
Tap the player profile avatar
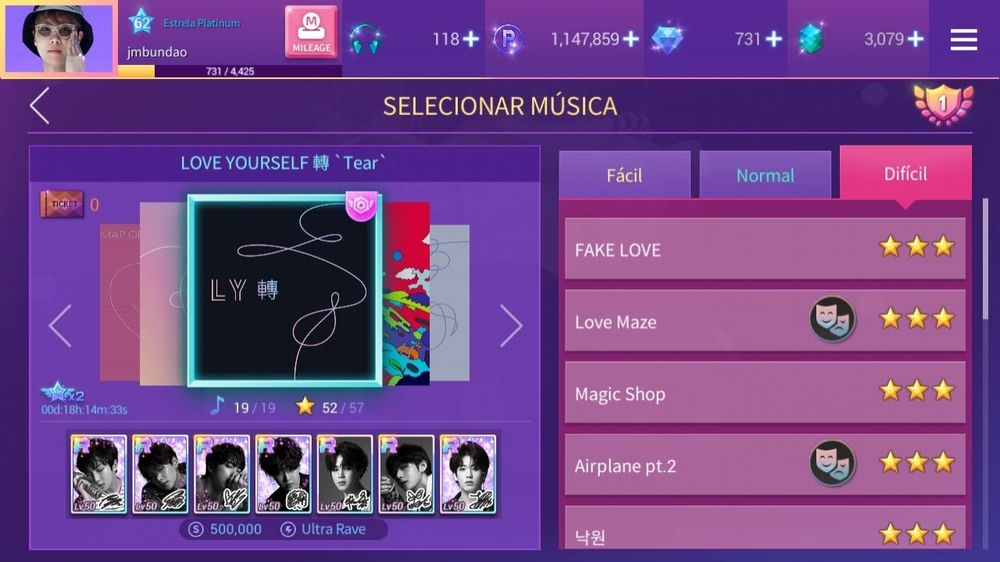pyautogui.click(x=59, y=38)
